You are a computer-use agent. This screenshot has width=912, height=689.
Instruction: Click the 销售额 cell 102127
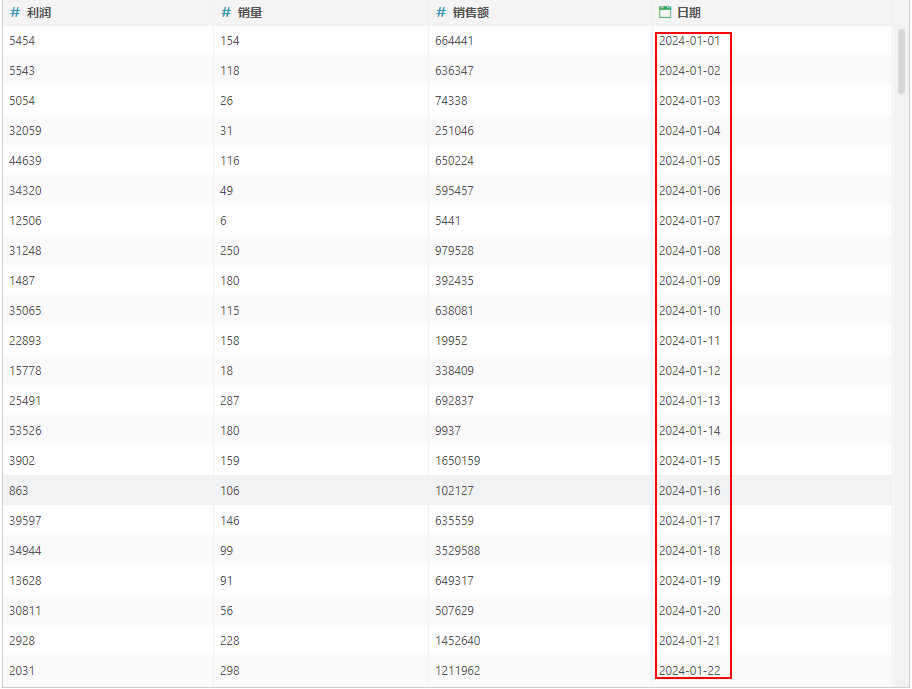454,491
